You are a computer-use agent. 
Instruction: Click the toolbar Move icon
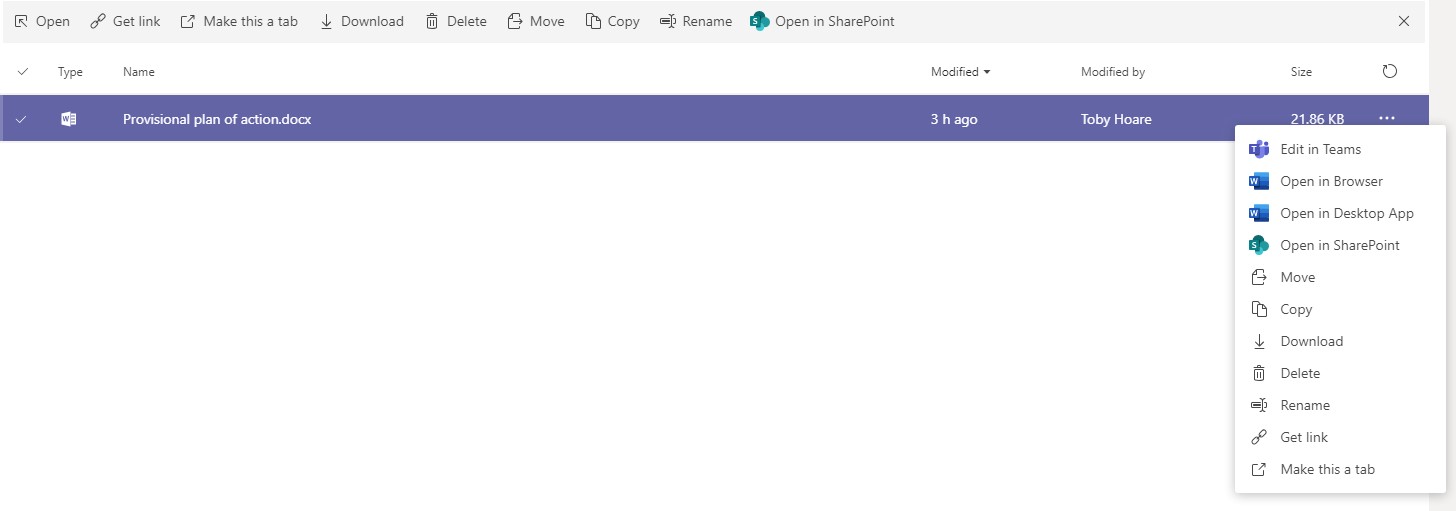tap(514, 21)
